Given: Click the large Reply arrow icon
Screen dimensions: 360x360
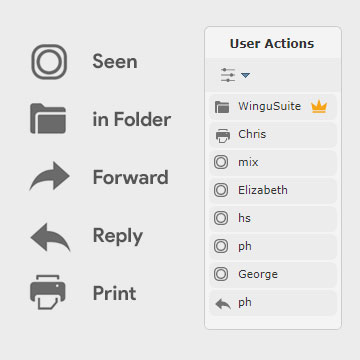Looking at the screenshot, I should 50,237.
